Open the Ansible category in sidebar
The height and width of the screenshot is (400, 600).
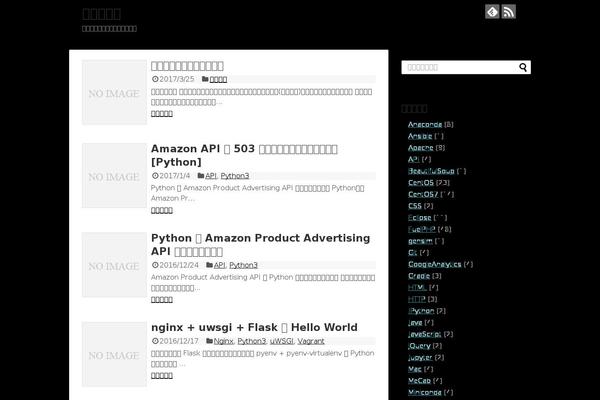pyautogui.click(x=420, y=136)
